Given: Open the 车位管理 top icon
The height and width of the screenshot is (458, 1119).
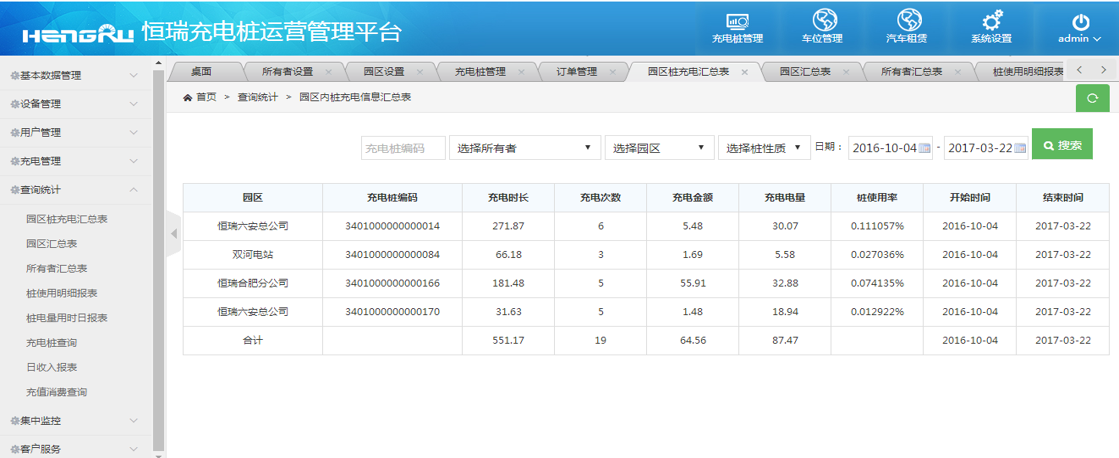Looking at the screenshot, I should pyautogui.click(x=823, y=22).
